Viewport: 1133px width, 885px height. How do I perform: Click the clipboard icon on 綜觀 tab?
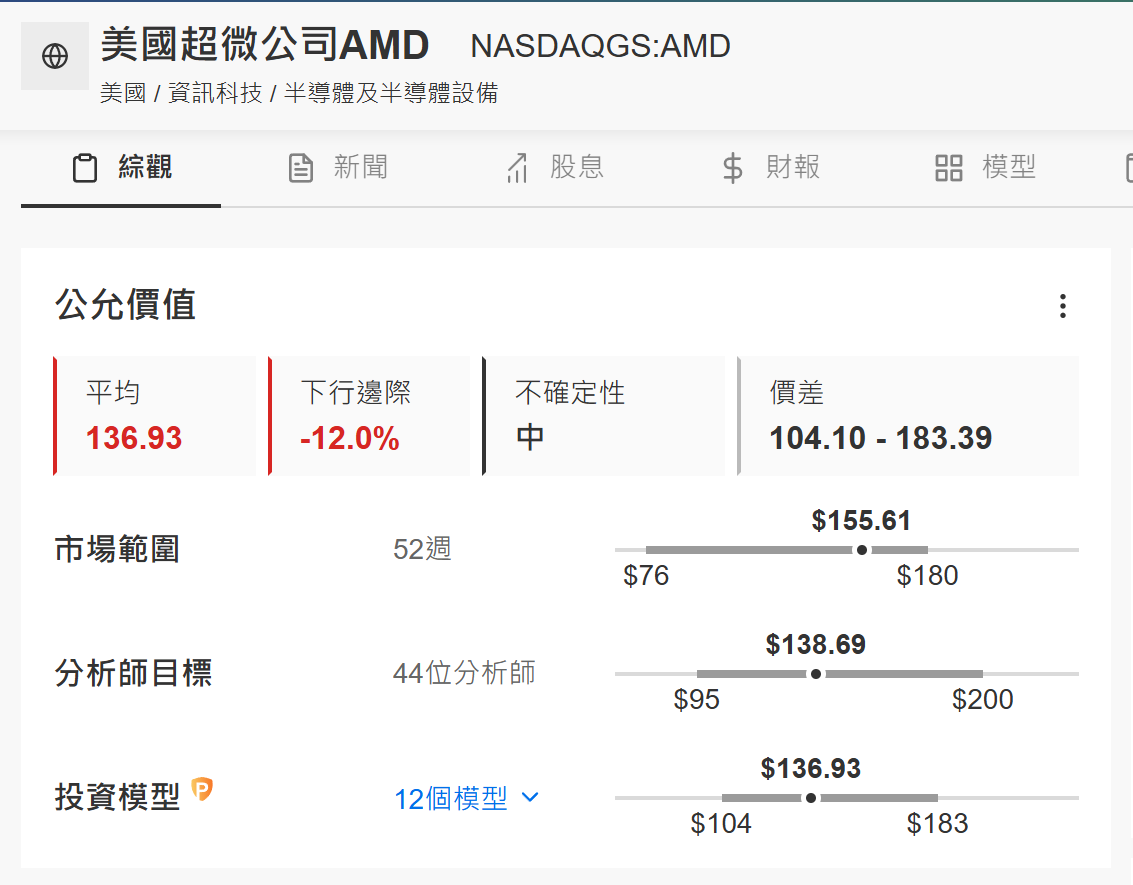click(85, 168)
